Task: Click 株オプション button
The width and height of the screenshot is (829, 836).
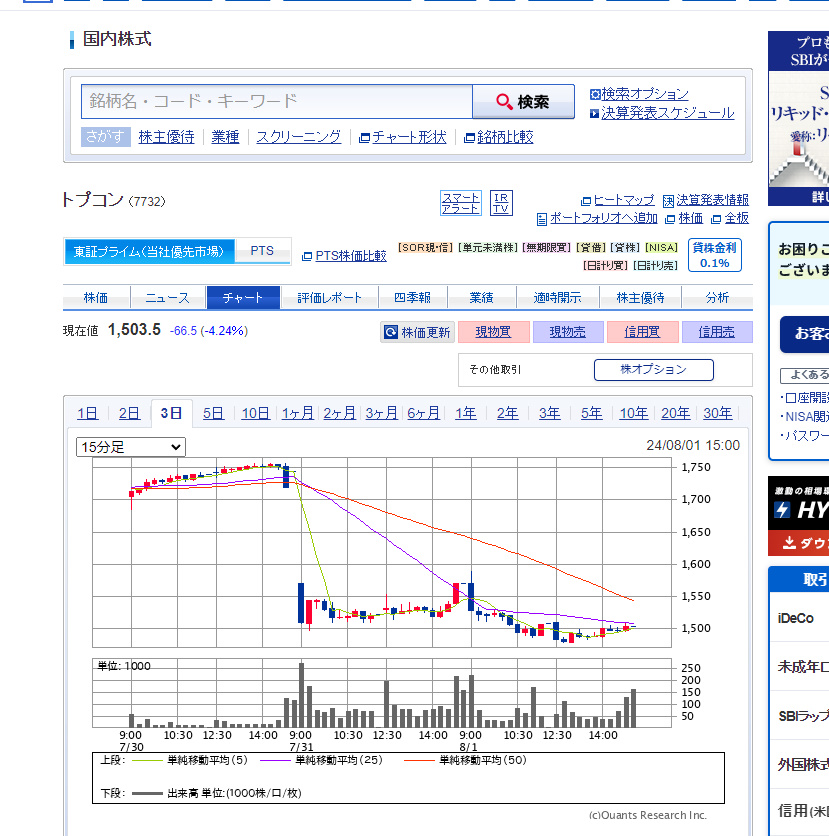Action: click(x=654, y=369)
